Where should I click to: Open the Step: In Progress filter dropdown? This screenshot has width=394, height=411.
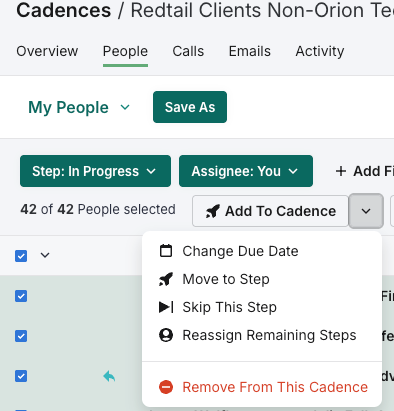pos(95,171)
